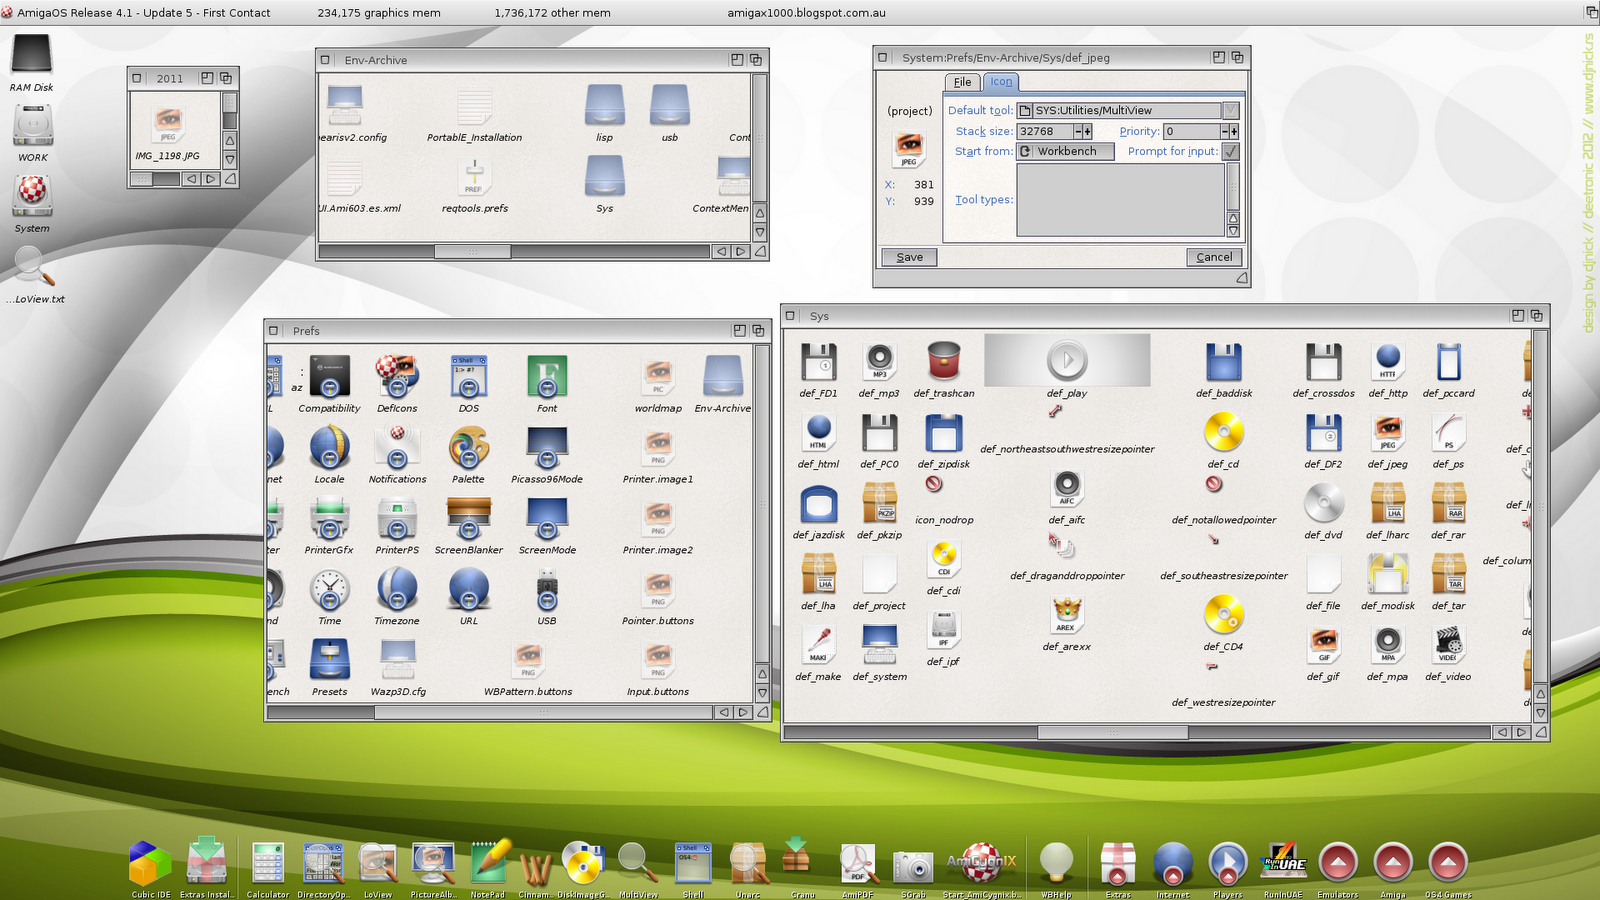The height and width of the screenshot is (900, 1600).
Task: Decrease the Stack size value
Action: (x=1079, y=132)
